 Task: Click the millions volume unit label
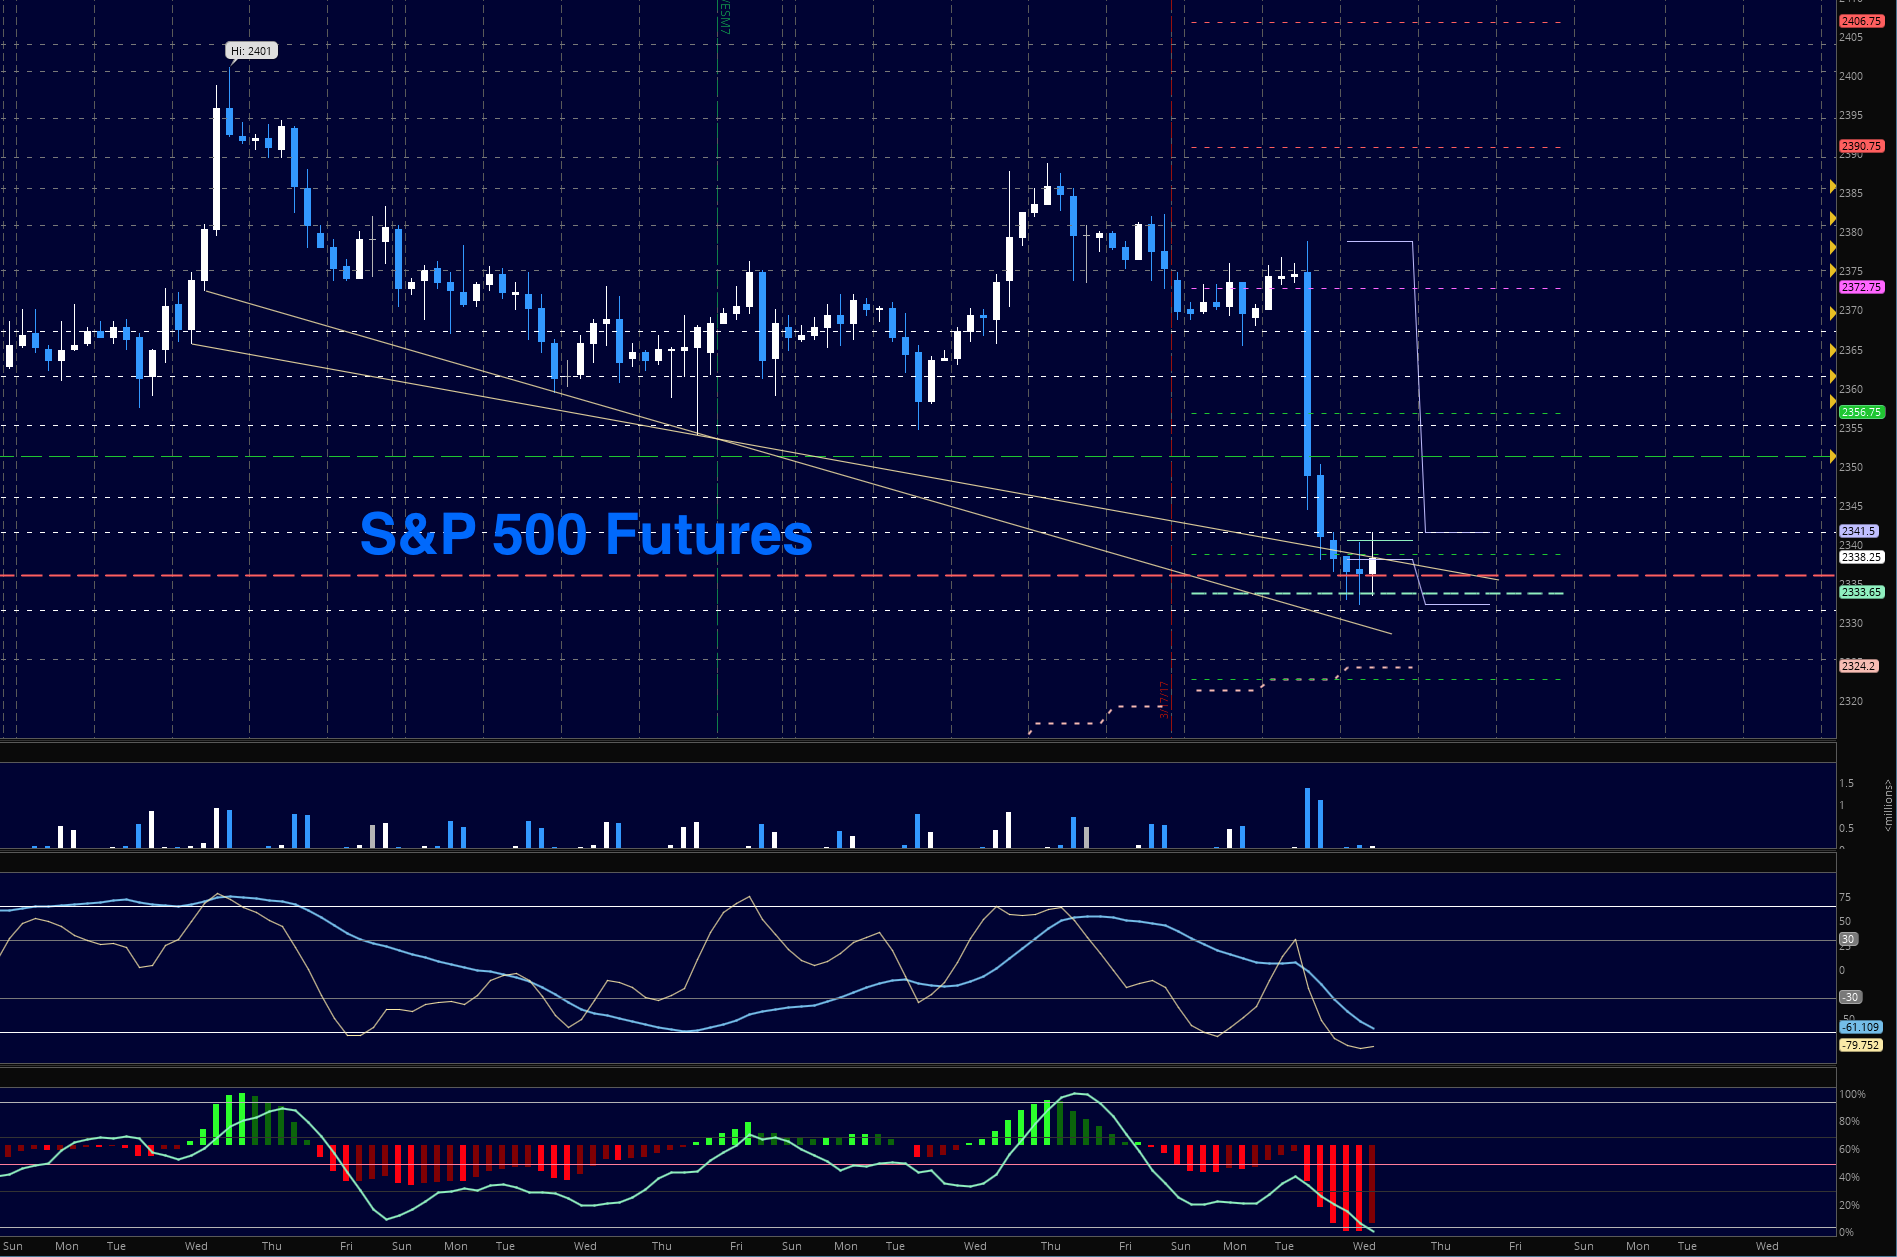[x=1887, y=806]
